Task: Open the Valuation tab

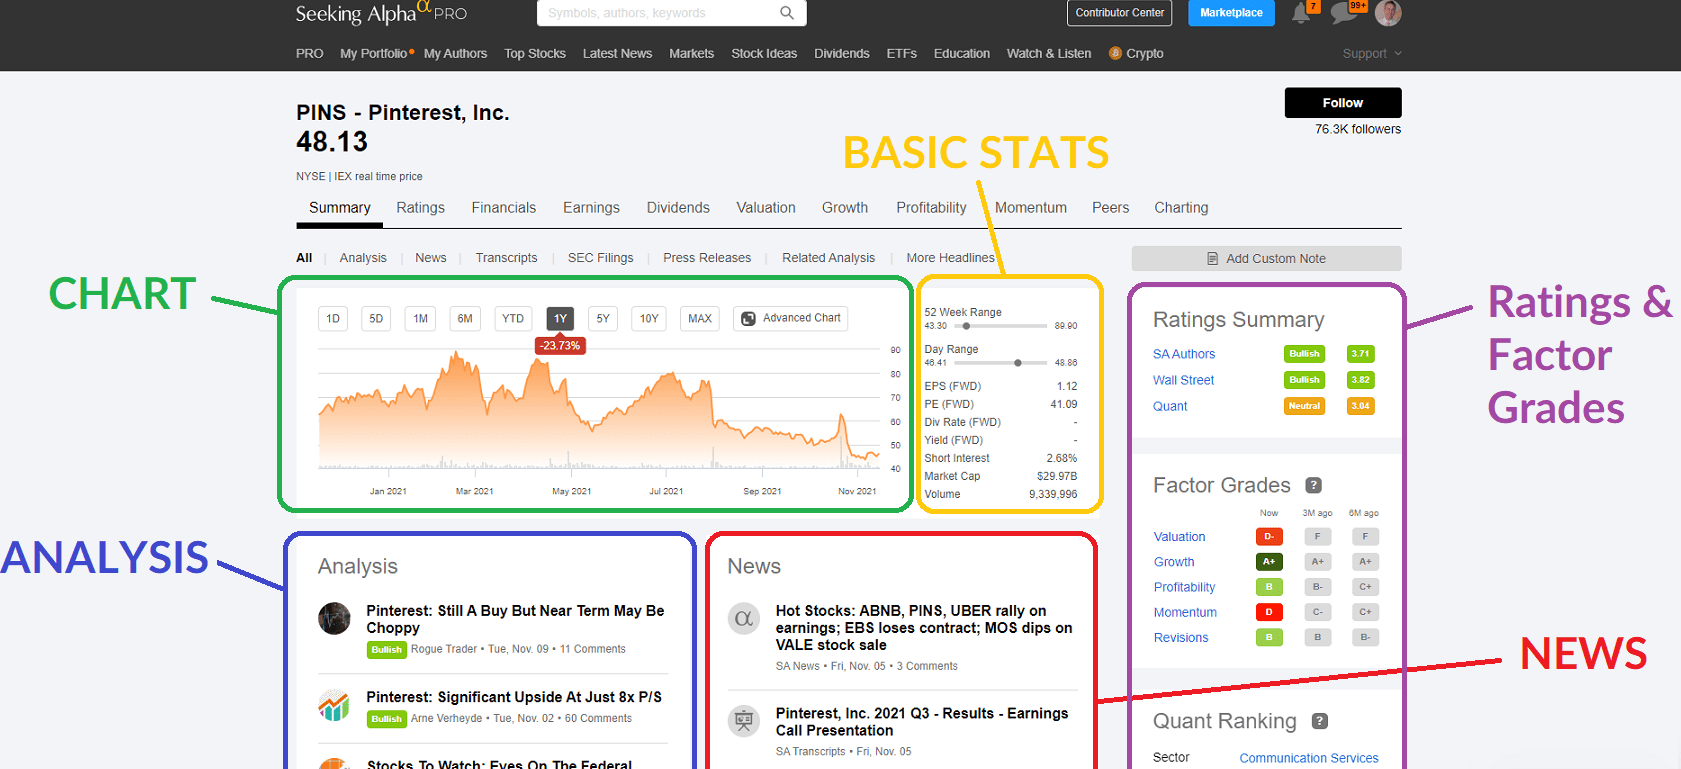Action: 766,208
